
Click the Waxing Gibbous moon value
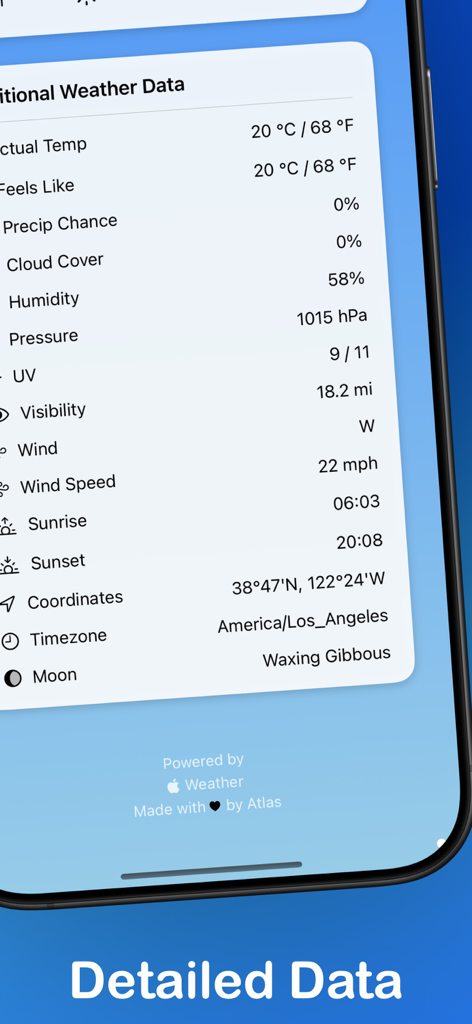327,657
